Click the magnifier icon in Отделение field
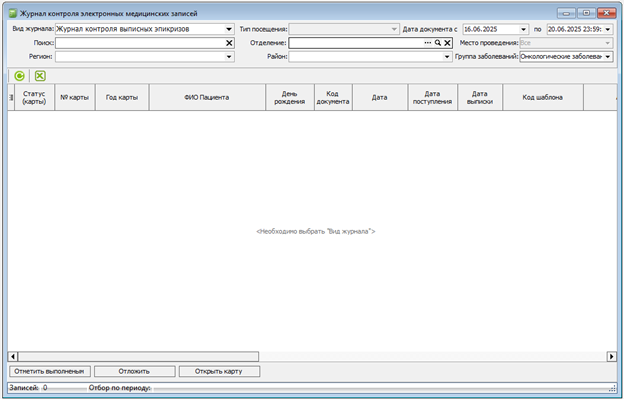 pos(438,43)
